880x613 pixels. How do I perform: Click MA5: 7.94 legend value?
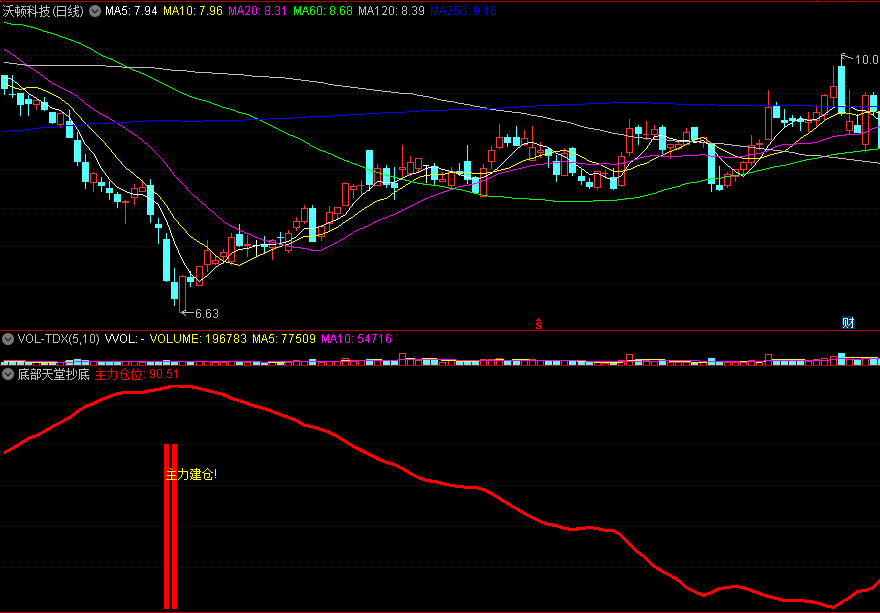pos(131,11)
